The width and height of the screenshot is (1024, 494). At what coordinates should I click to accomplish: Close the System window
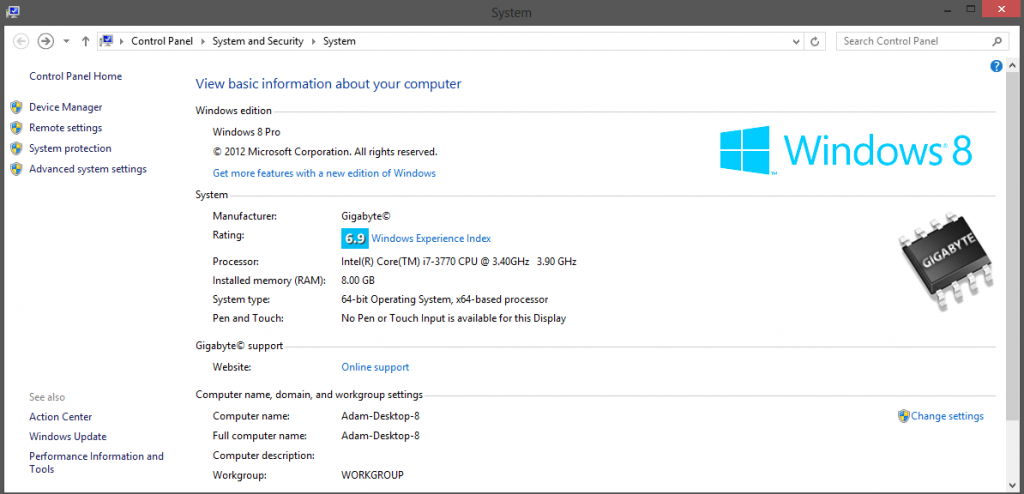[x=1002, y=9]
